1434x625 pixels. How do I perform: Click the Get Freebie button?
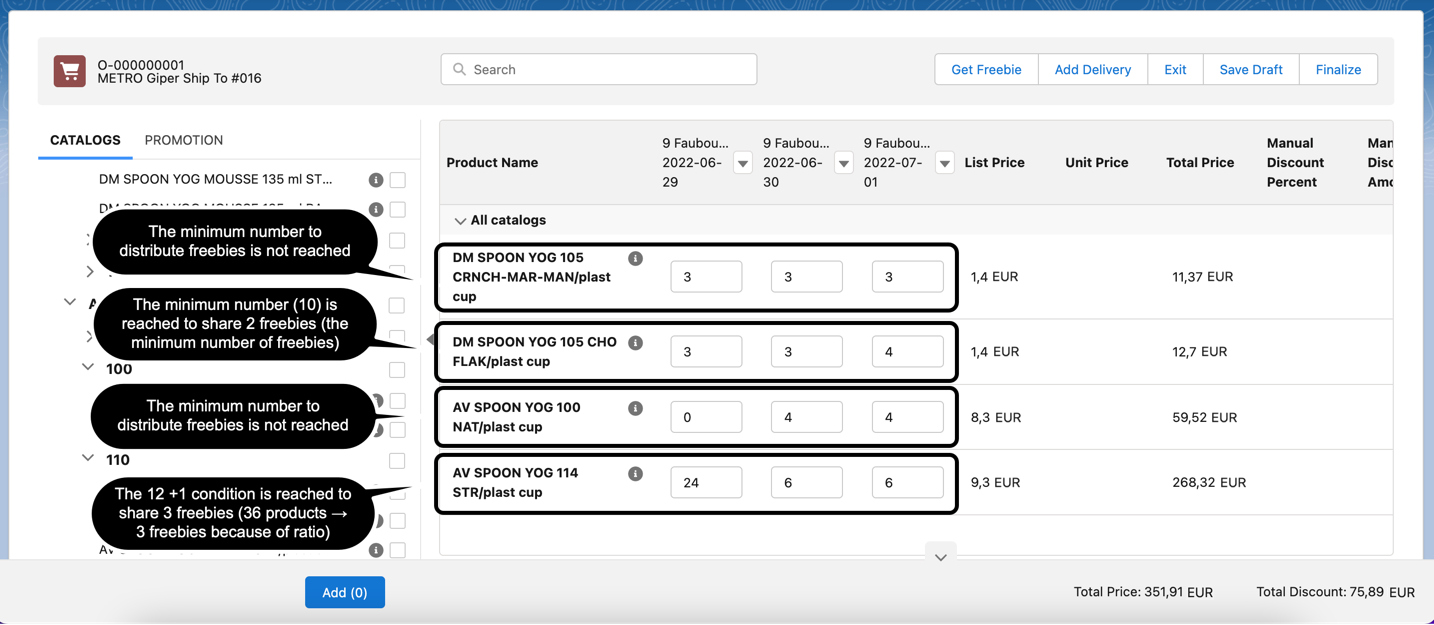click(985, 70)
